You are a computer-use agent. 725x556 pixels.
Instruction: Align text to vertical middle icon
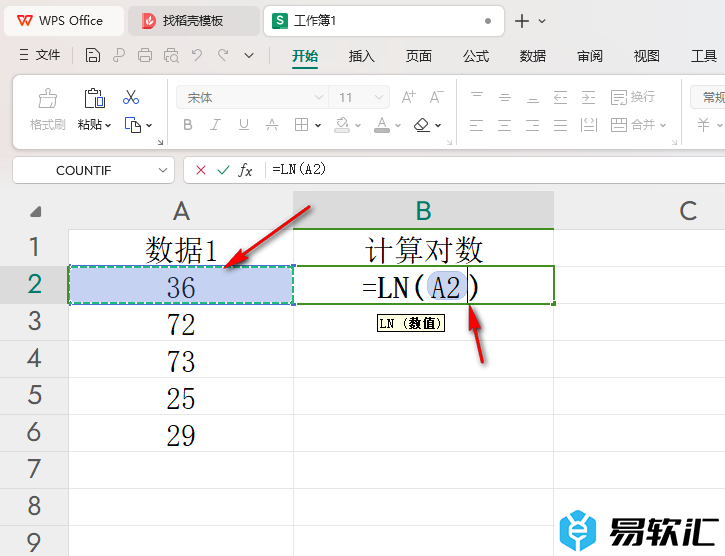[x=505, y=97]
